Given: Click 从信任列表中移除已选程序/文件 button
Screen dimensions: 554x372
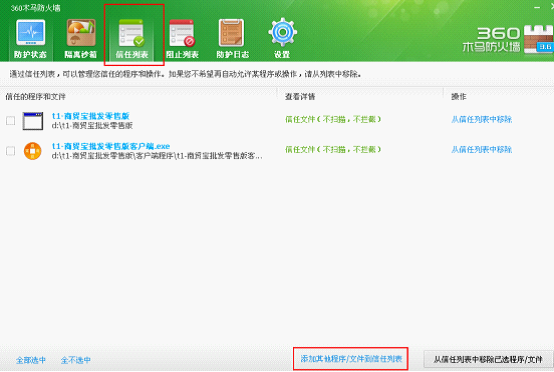Looking at the screenshot, I should coord(488,360).
